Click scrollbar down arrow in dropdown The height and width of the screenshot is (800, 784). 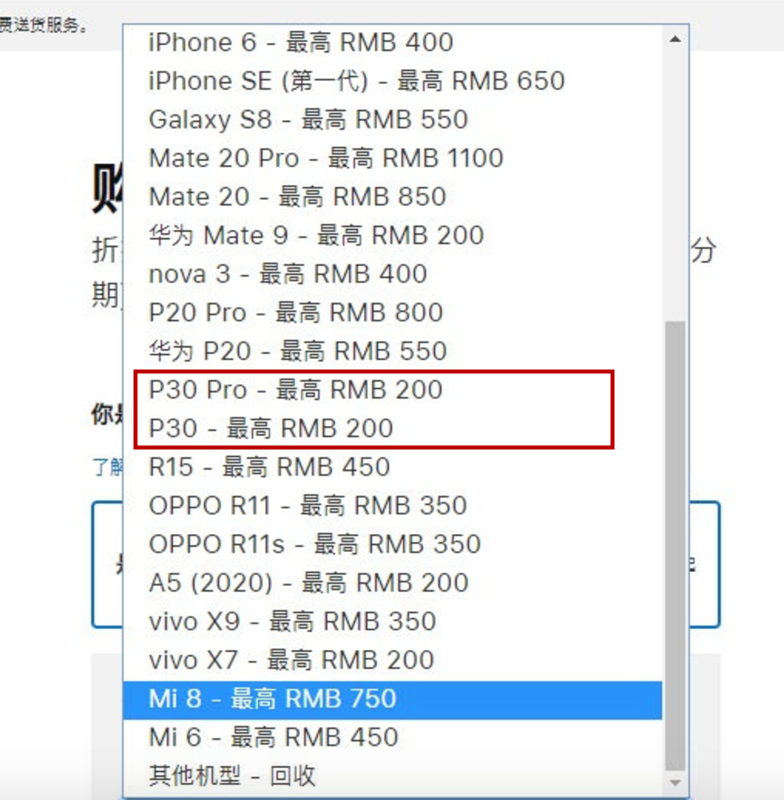pos(675,783)
